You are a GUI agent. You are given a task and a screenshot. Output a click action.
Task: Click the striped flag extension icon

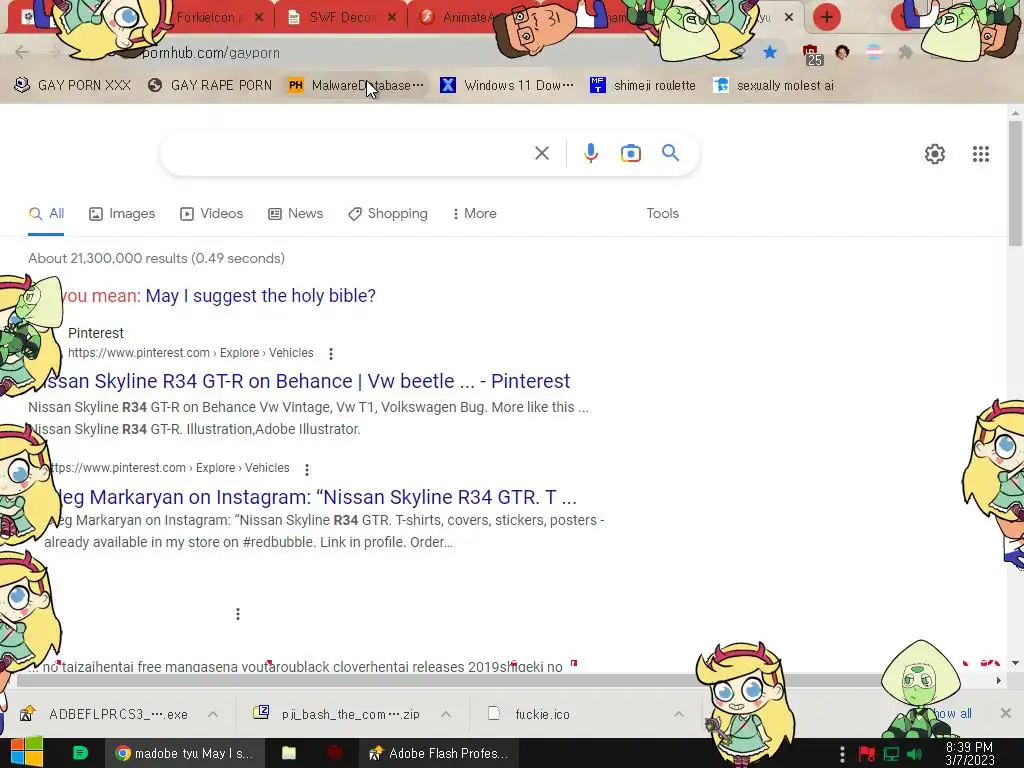(874, 52)
